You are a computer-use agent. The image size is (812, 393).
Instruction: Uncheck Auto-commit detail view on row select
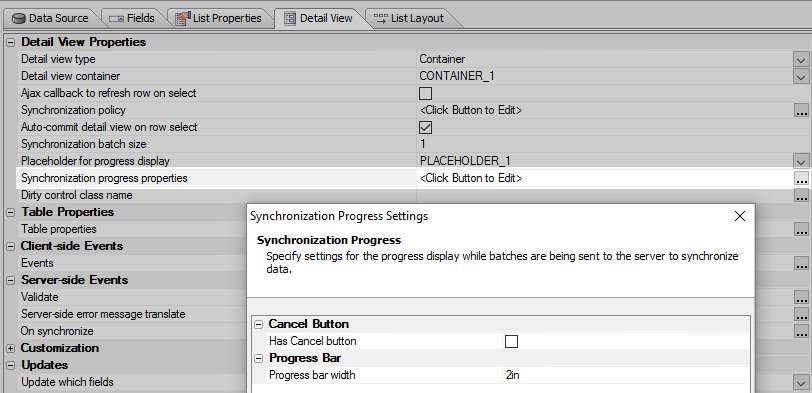point(425,127)
